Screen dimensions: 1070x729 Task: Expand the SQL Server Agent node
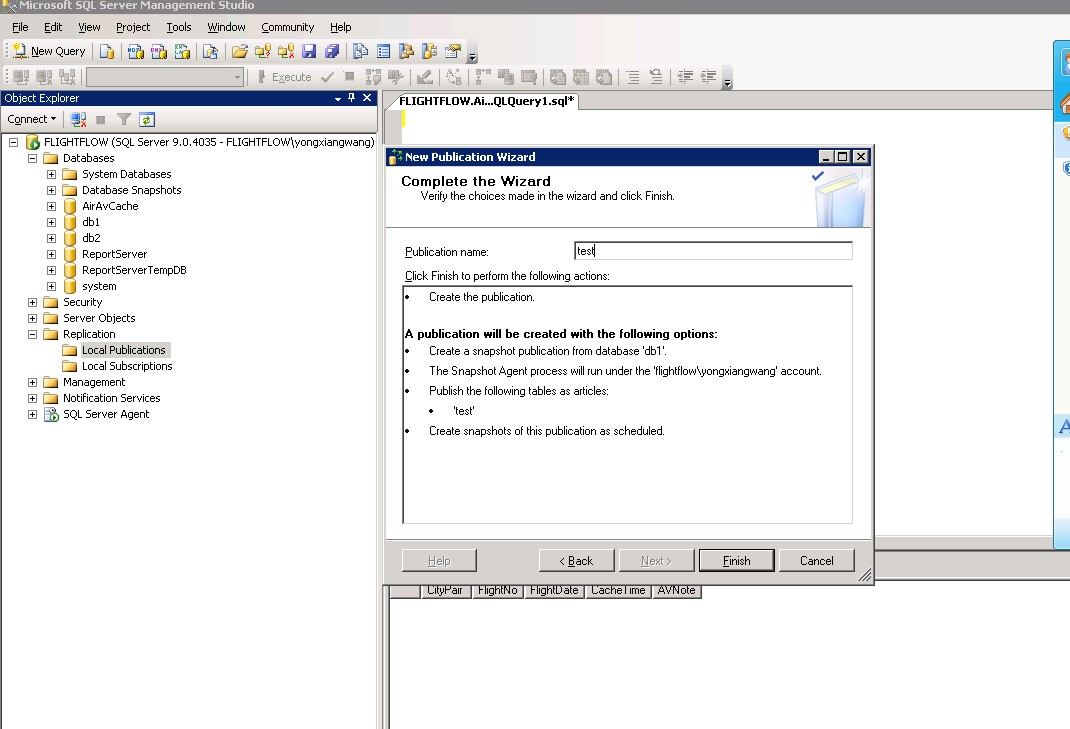pyautogui.click(x=32, y=414)
